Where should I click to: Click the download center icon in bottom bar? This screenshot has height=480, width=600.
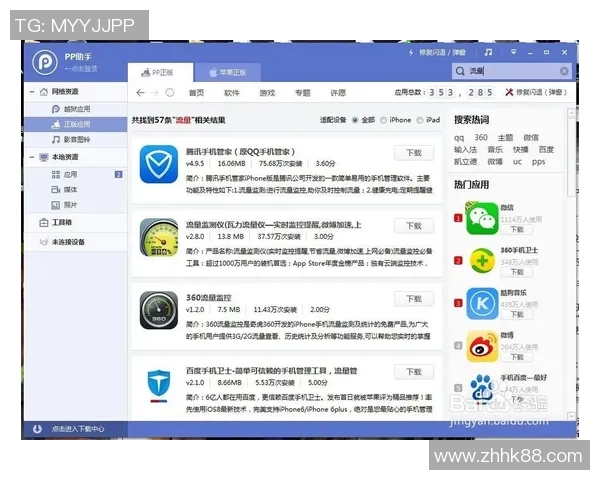[37, 429]
